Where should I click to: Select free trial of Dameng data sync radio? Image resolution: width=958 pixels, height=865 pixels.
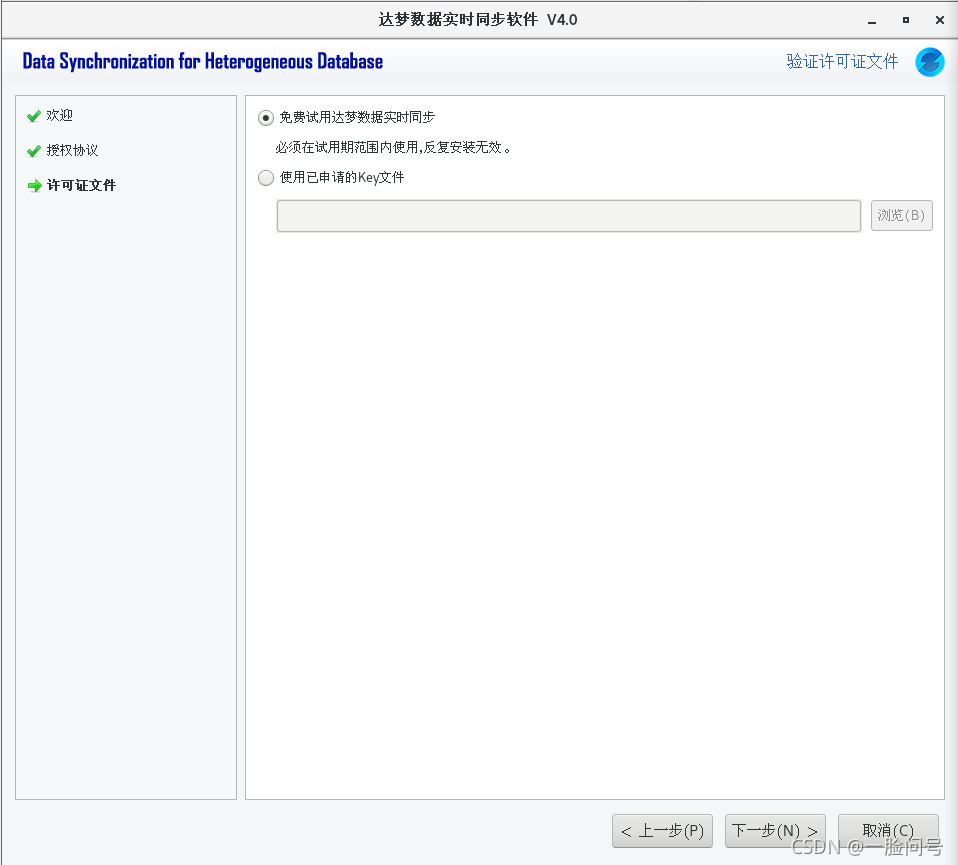pyautogui.click(x=266, y=117)
